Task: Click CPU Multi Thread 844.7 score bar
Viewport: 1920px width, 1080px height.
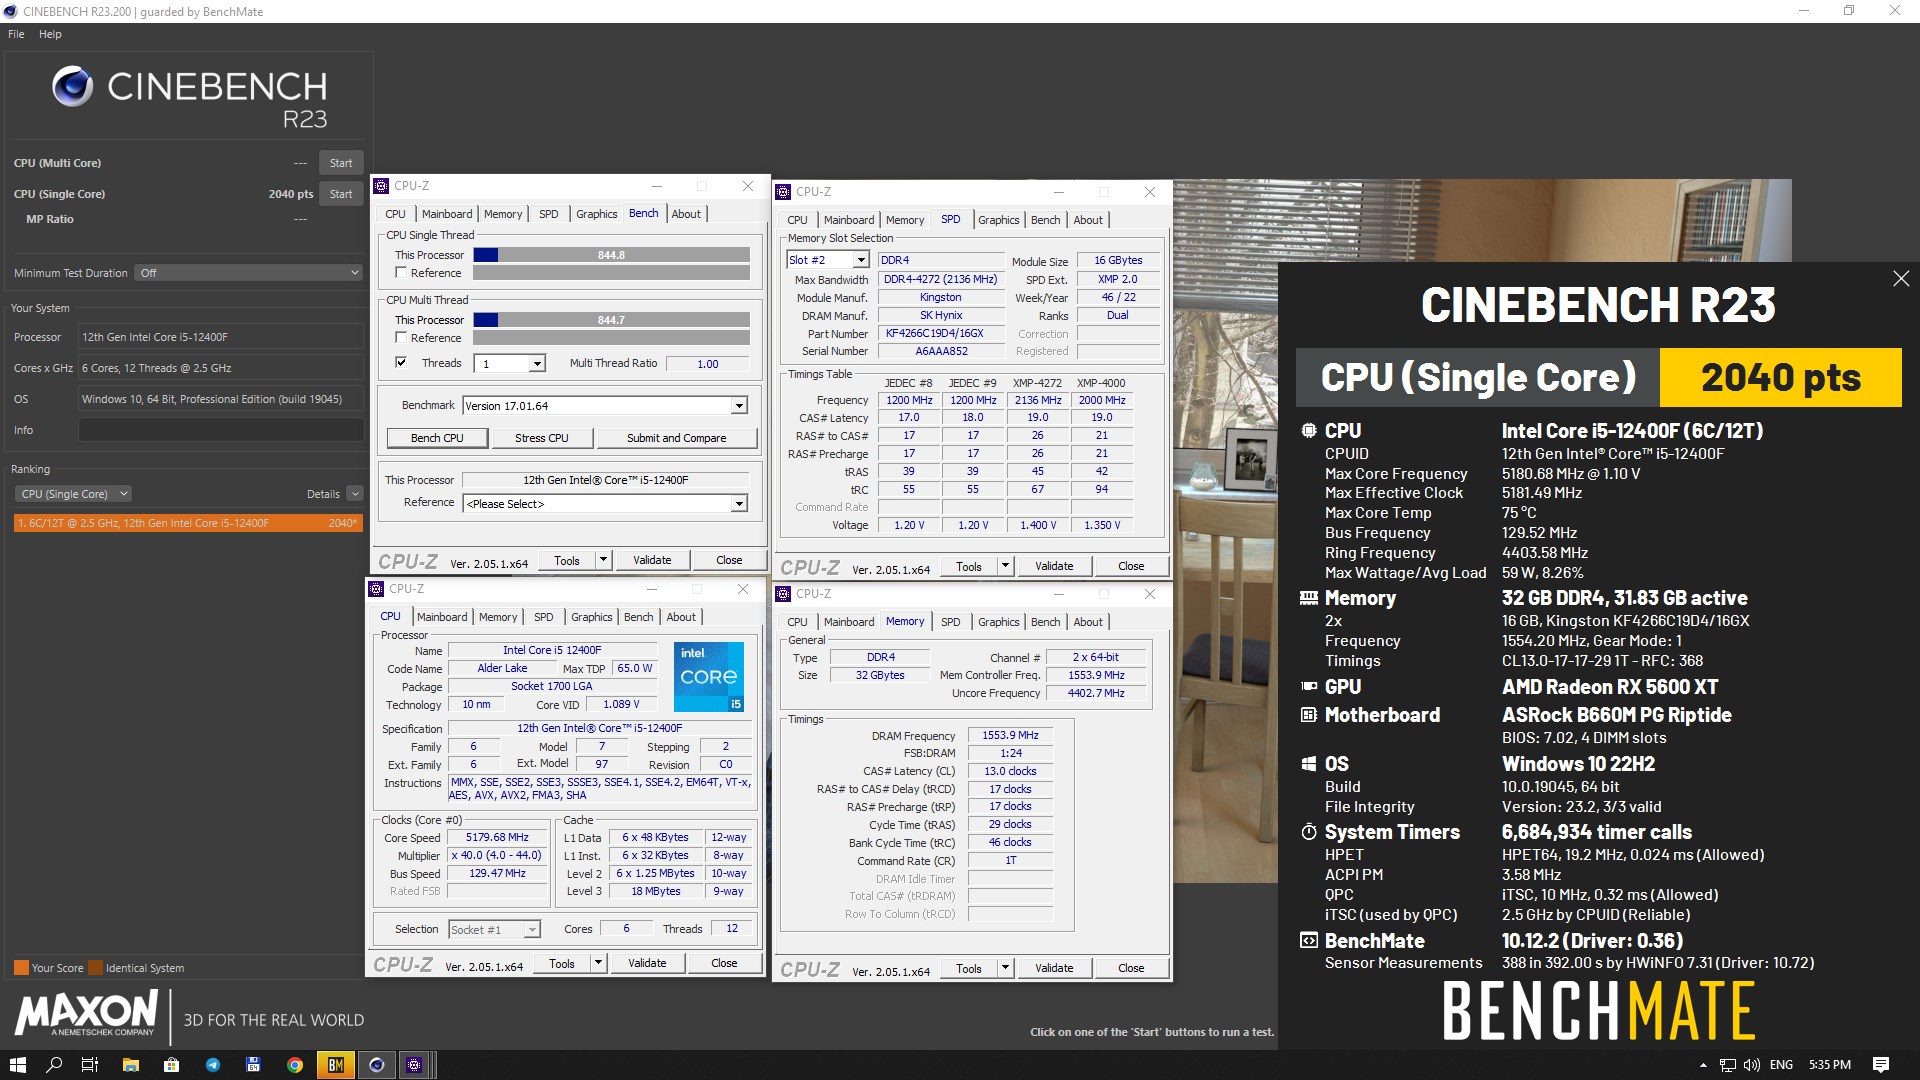Action: tap(611, 320)
